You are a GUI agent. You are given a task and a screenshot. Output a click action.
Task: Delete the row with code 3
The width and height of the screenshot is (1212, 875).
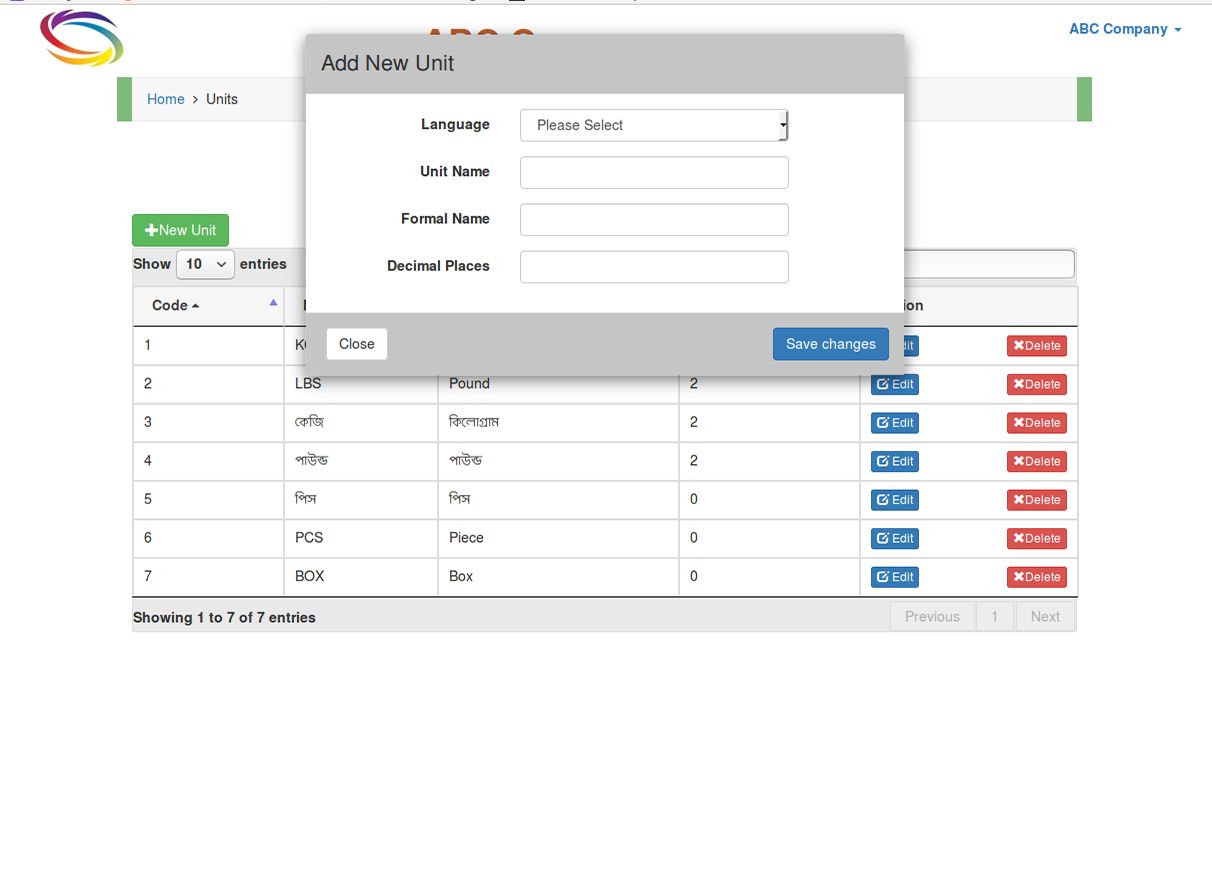point(1036,423)
